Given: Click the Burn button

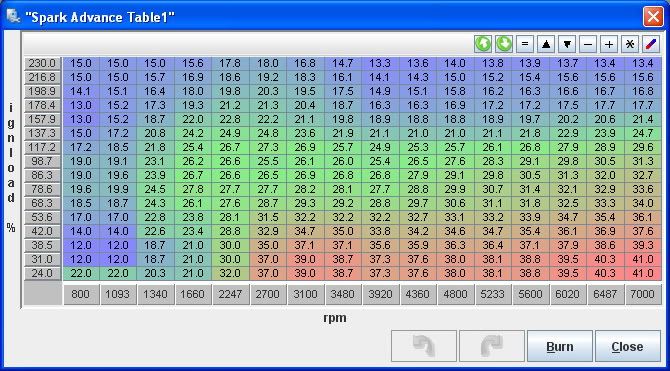Looking at the screenshot, I should click(x=560, y=346).
